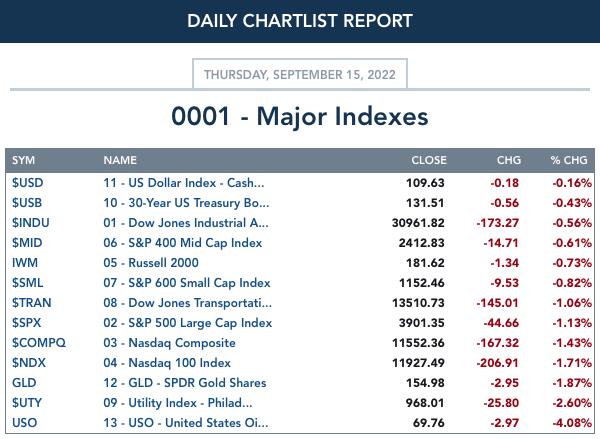Open the $USB symbol link
Screen dimensions: 600x439
[x=27, y=203]
